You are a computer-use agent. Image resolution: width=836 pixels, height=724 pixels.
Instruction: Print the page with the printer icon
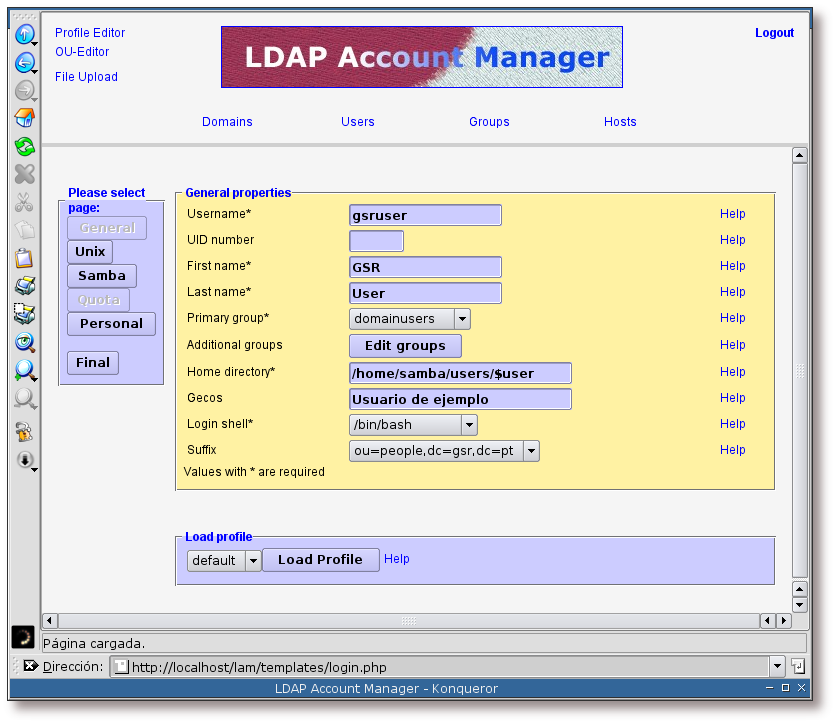tap(24, 286)
